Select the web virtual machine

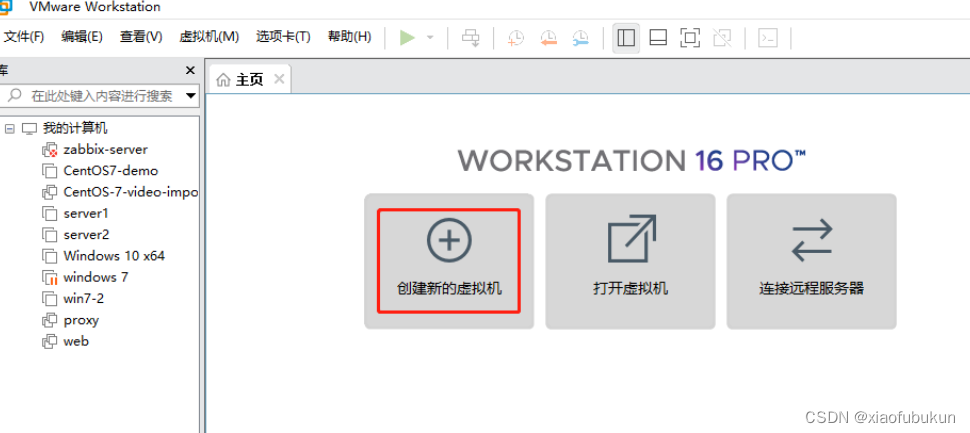click(76, 341)
